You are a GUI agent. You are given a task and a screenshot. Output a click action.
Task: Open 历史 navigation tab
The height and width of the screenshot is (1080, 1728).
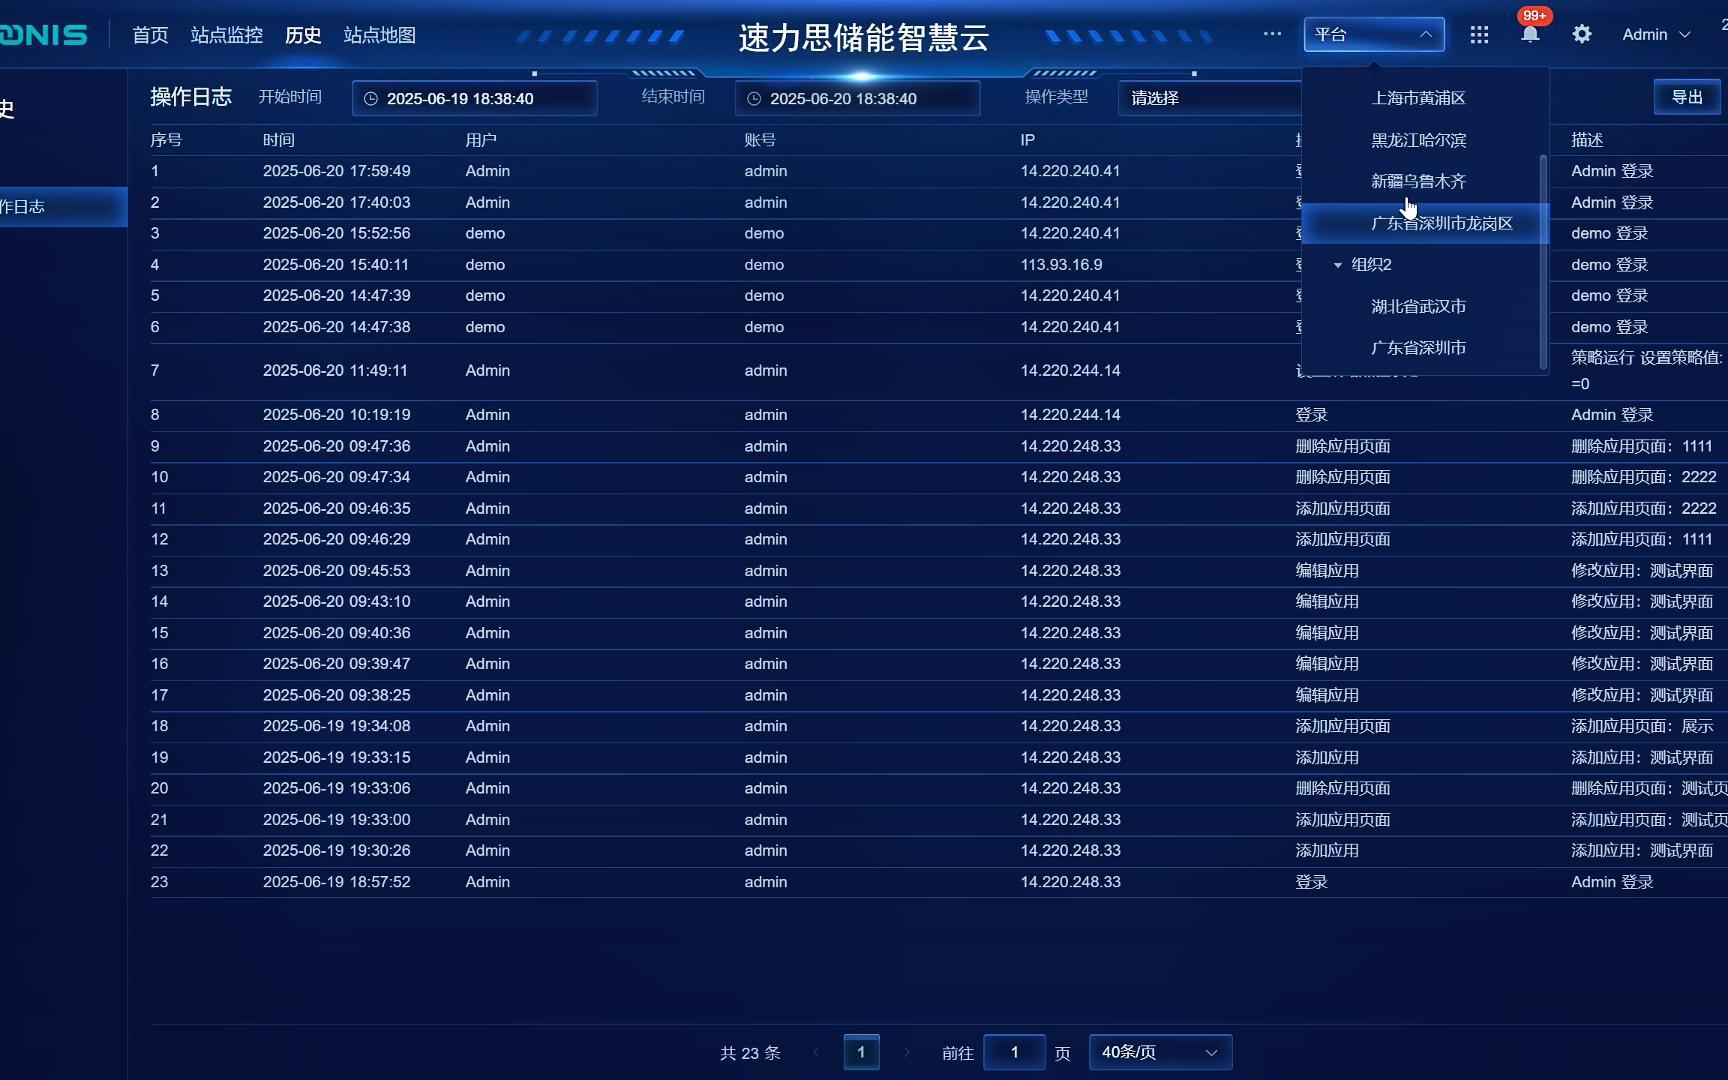point(303,35)
